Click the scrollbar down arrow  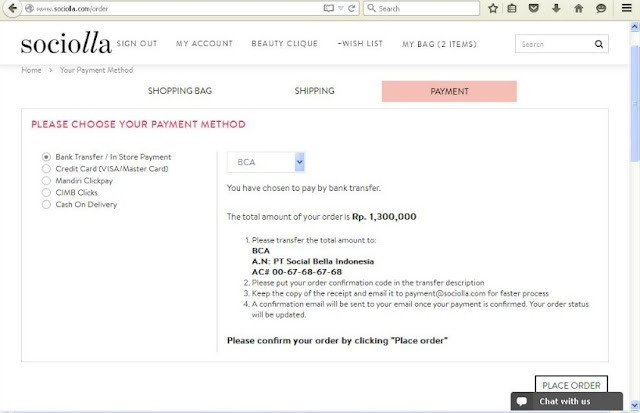point(635,405)
